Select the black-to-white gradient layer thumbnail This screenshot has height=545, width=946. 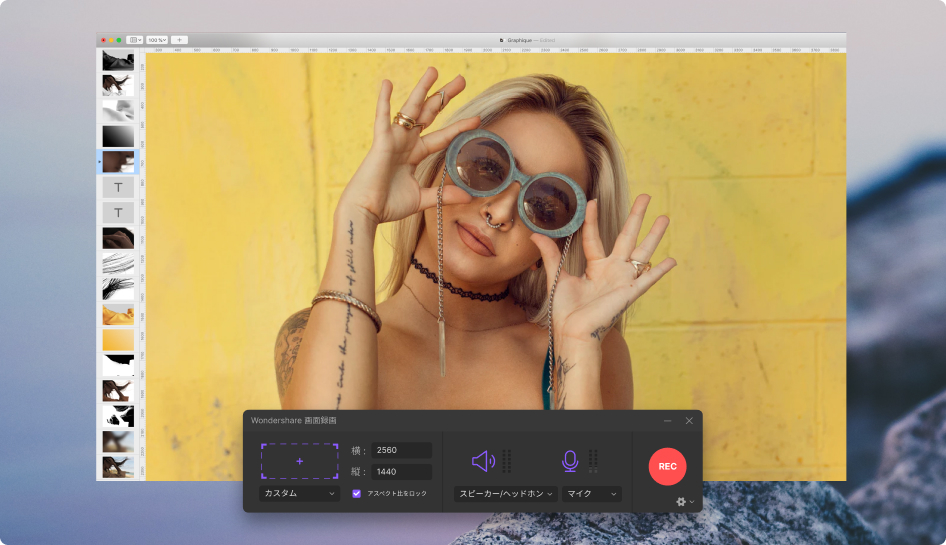click(118, 136)
